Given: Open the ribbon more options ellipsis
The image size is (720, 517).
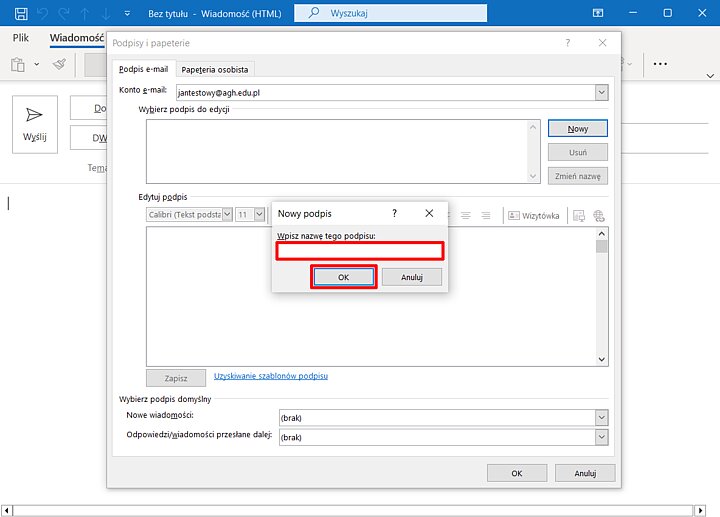Looking at the screenshot, I should point(660,64).
